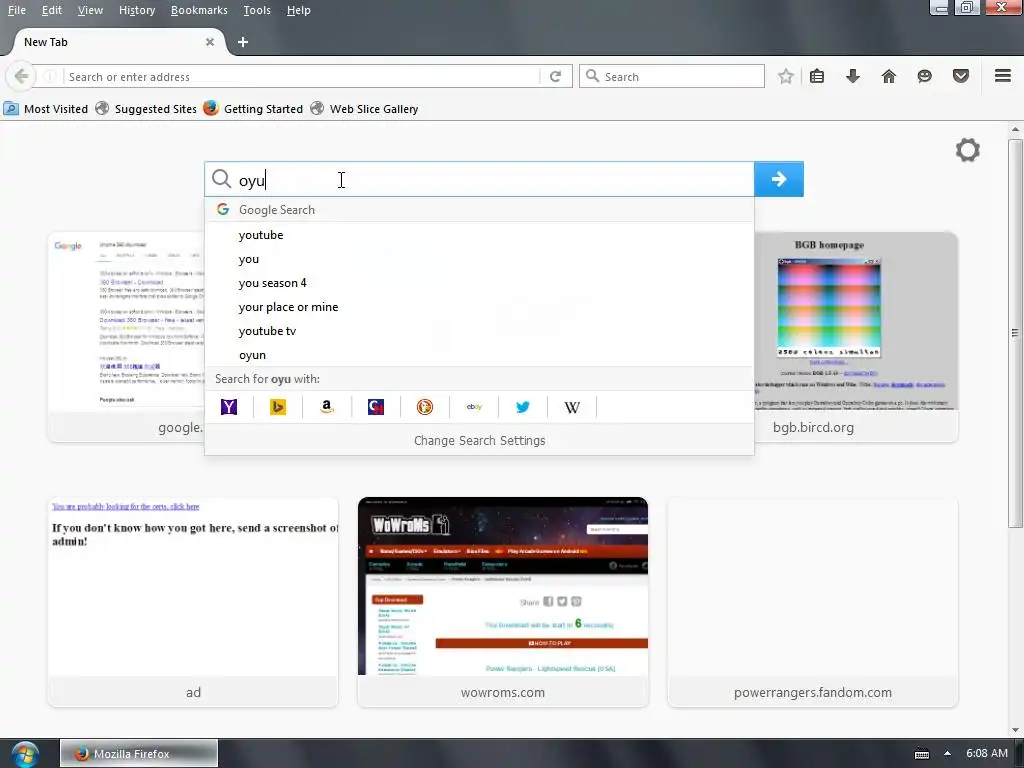Go to home page icon
The height and width of the screenshot is (768, 1024).
pyautogui.click(x=888, y=76)
